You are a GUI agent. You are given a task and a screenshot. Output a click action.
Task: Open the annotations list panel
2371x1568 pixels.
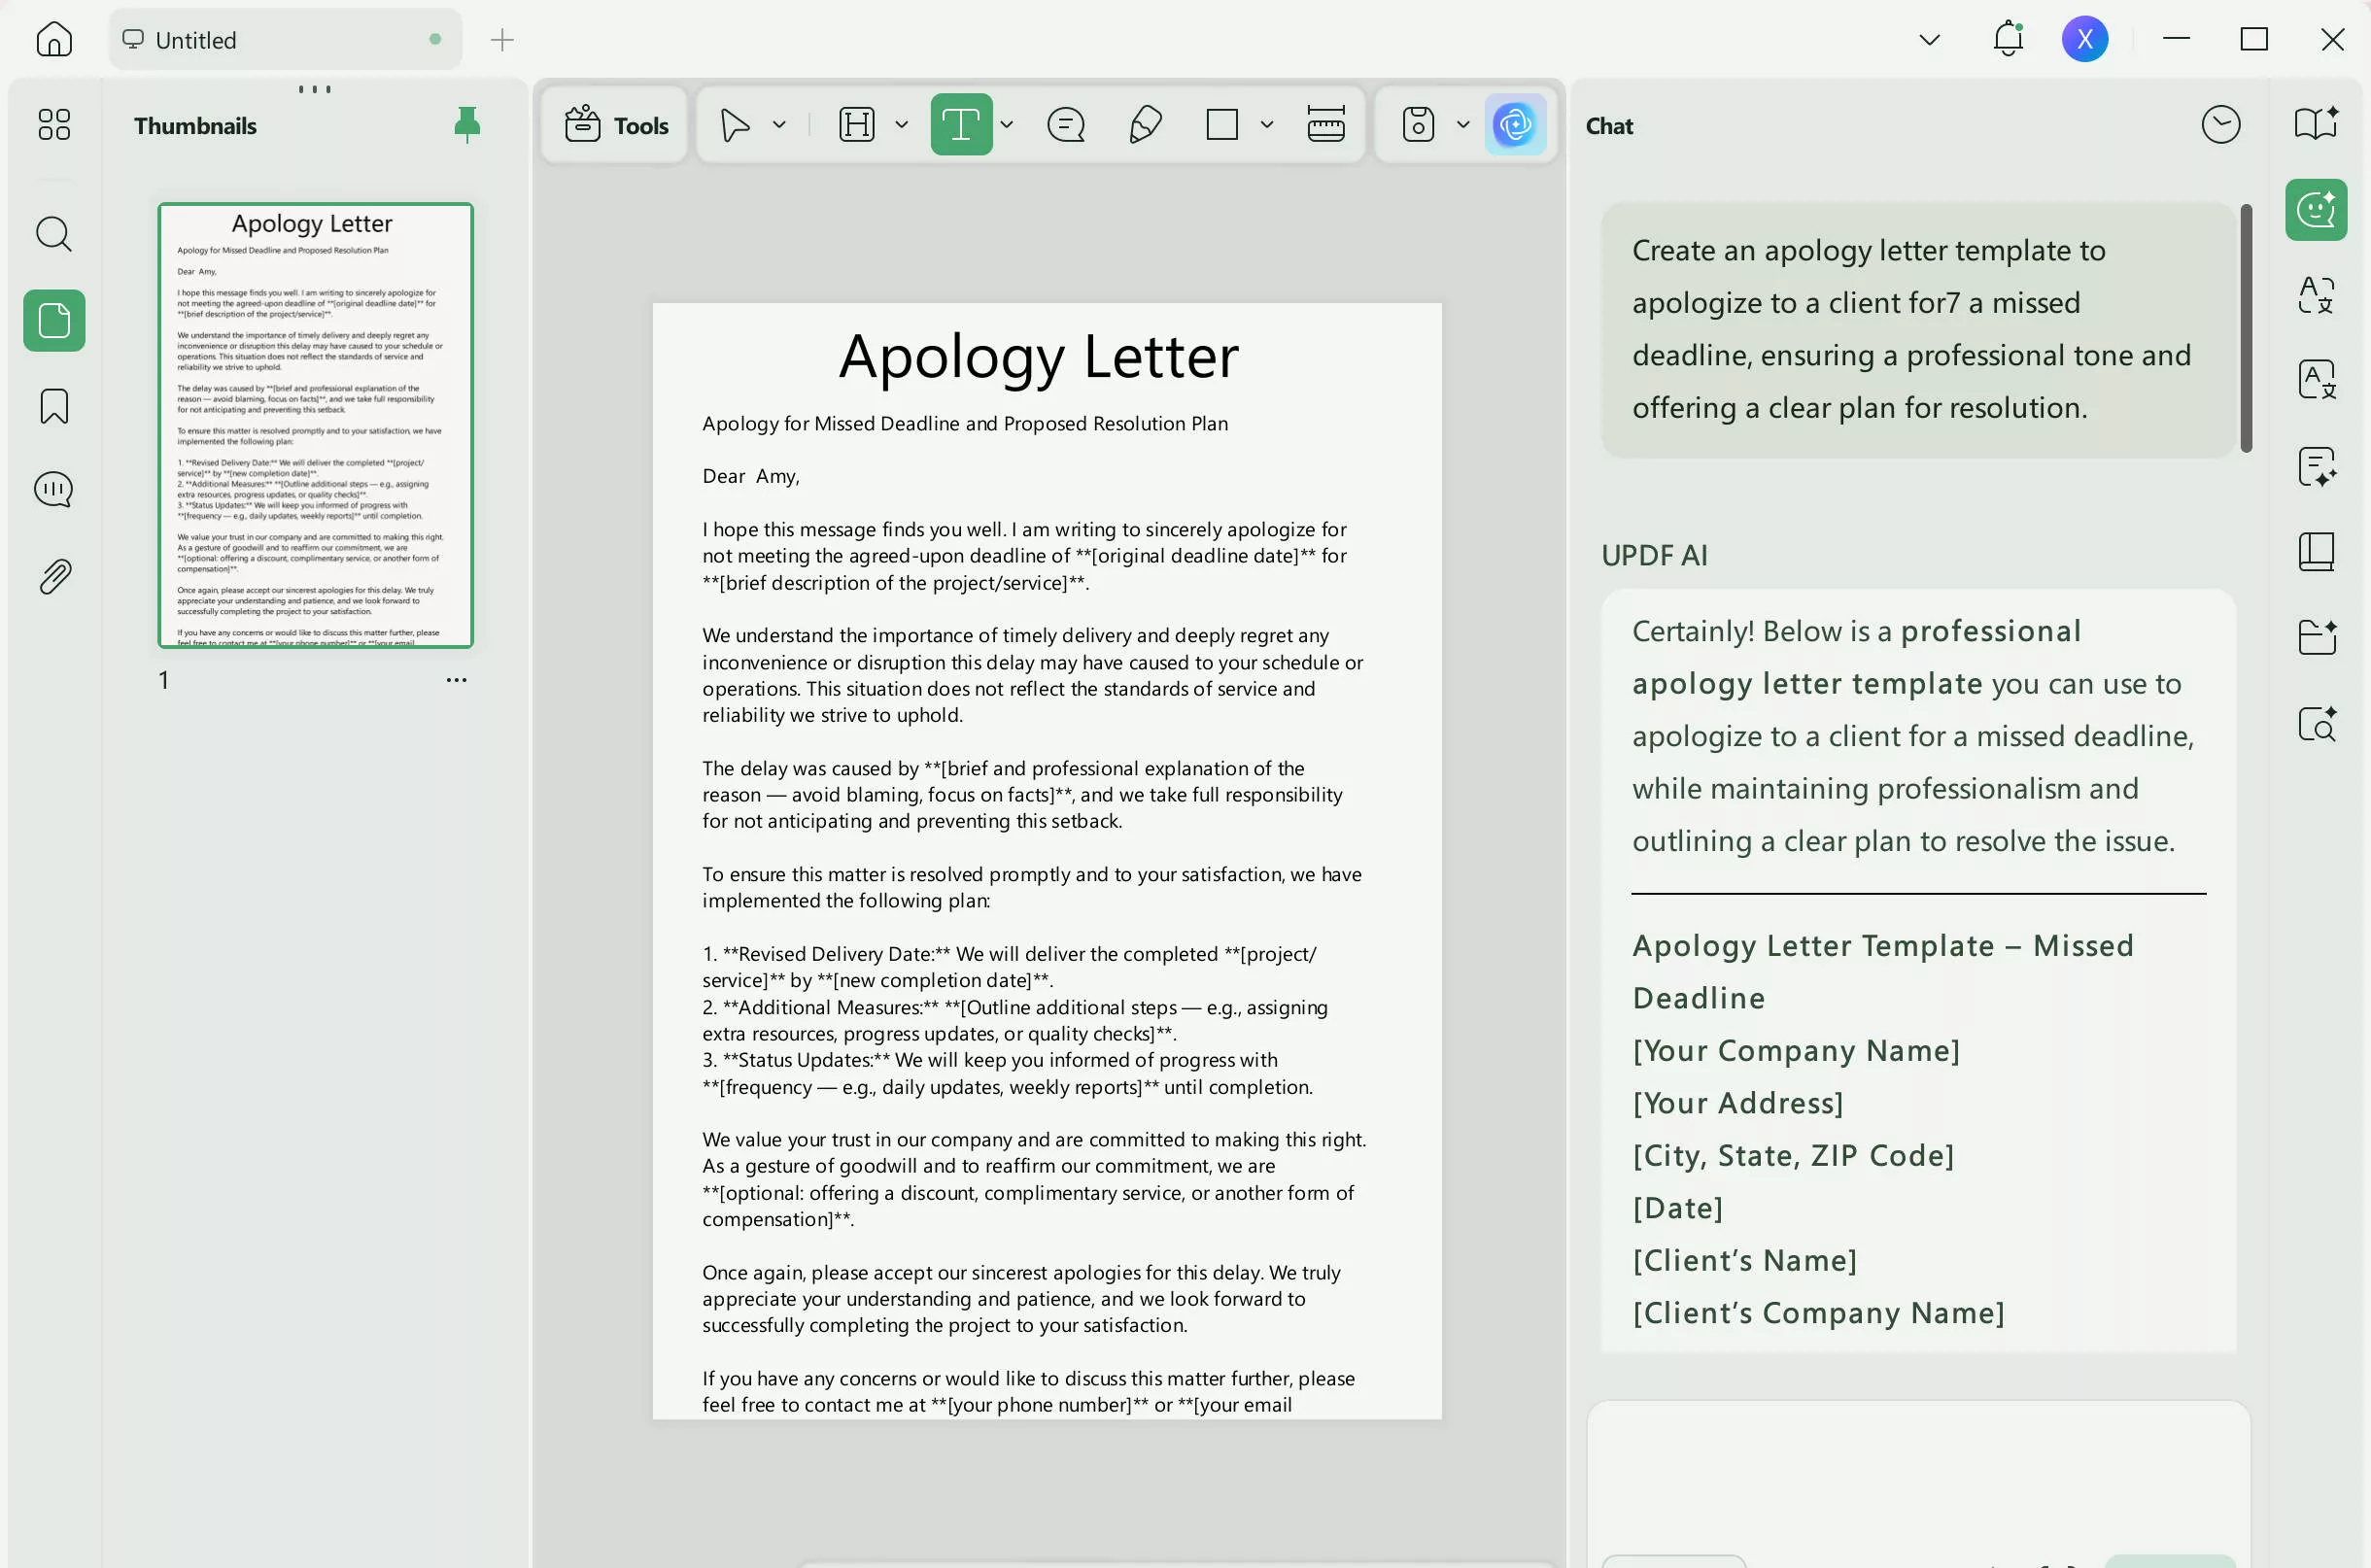[53, 489]
